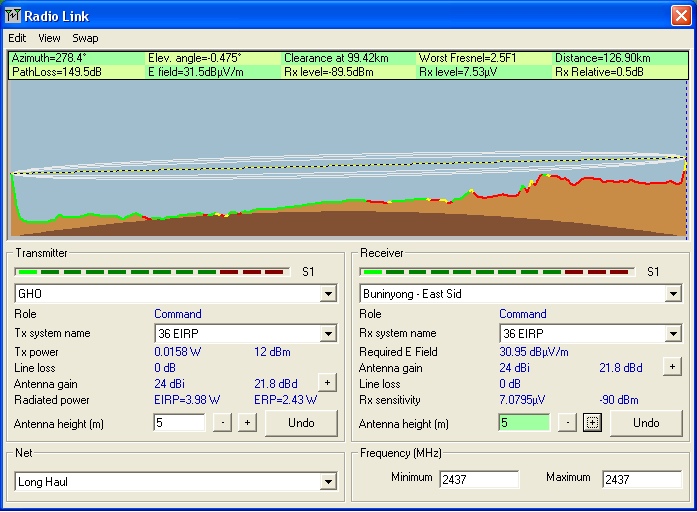The image size is (697, 512).
Task: Expand the GHO transmitter site dropdown
Action: click(328, 293)
